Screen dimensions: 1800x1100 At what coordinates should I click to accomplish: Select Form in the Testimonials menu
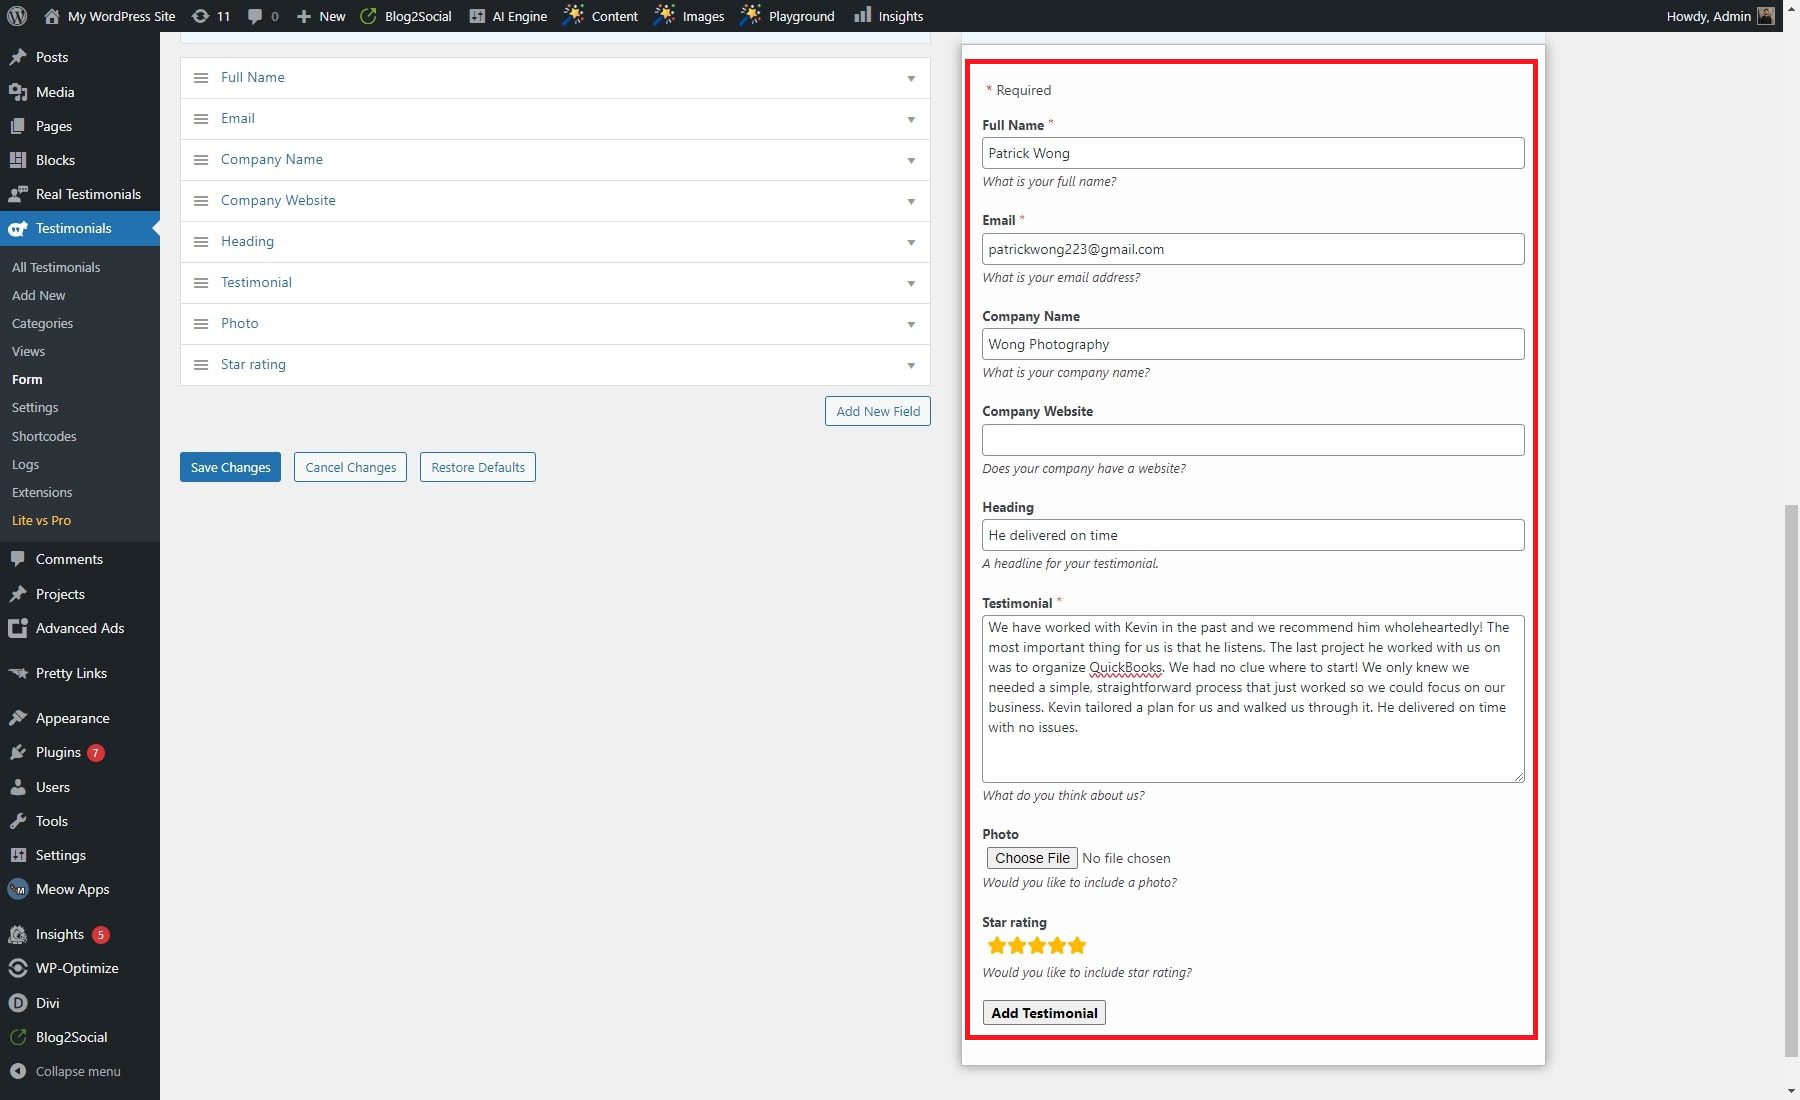[27, 379]
